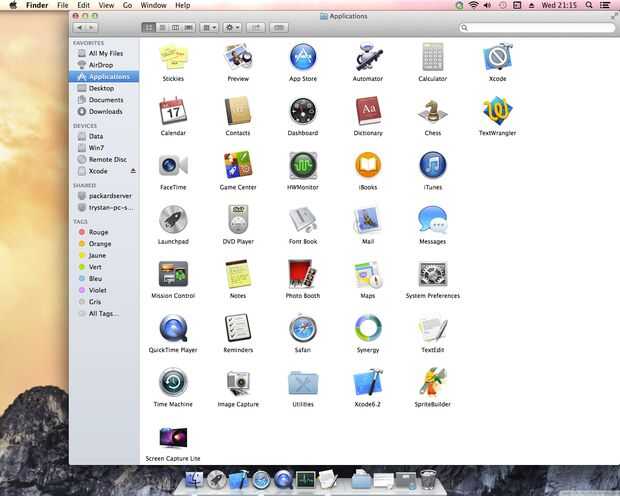
Task: Open the Calendar app icon
Action: pyautogui.click(x=173, y=112)
